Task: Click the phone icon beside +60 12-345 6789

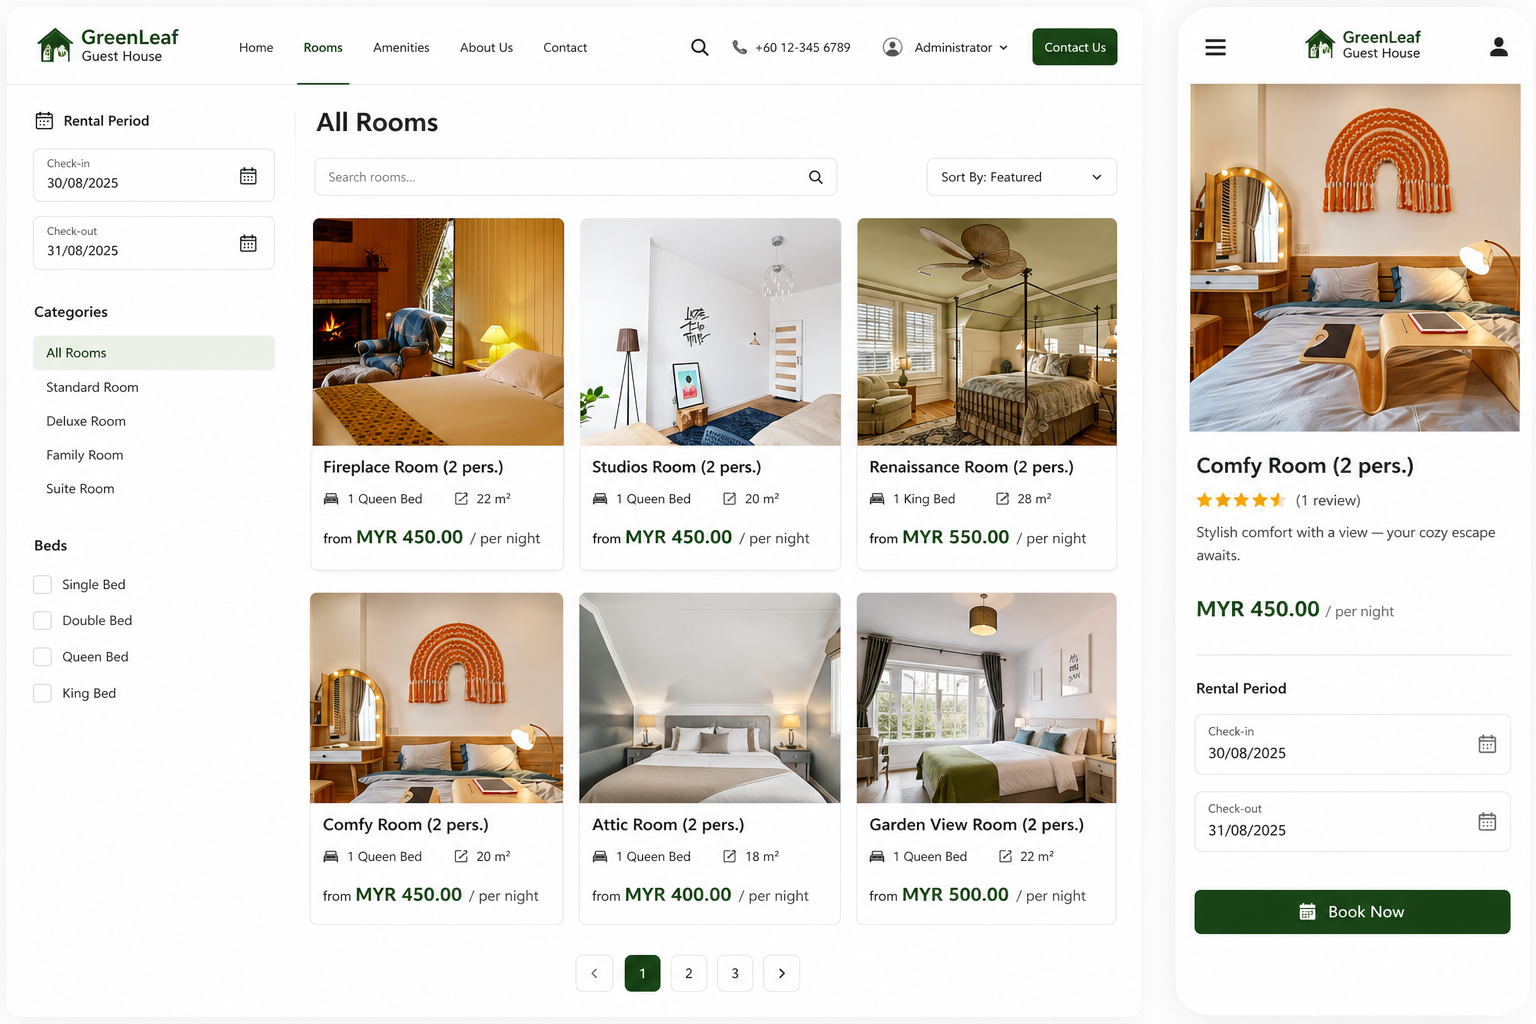Action: (739, 47)
